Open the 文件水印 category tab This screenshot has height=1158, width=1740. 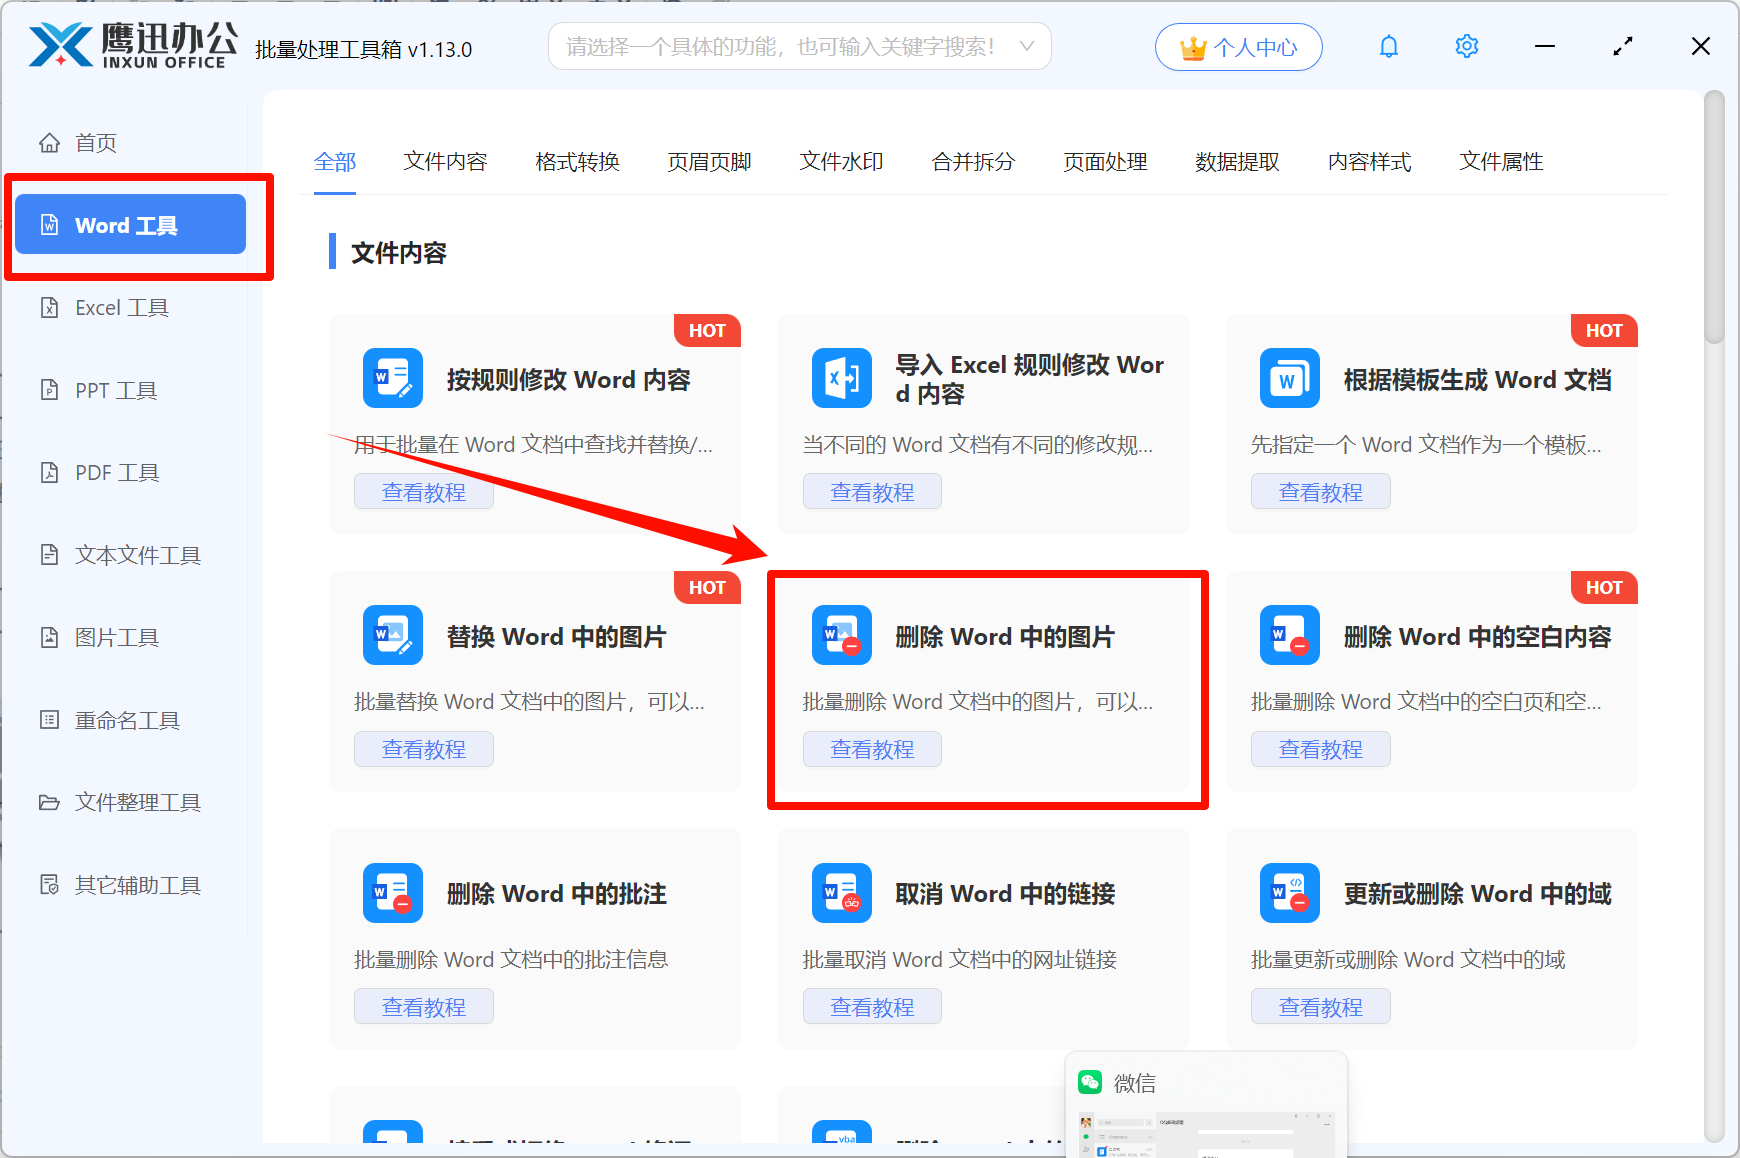840,162
